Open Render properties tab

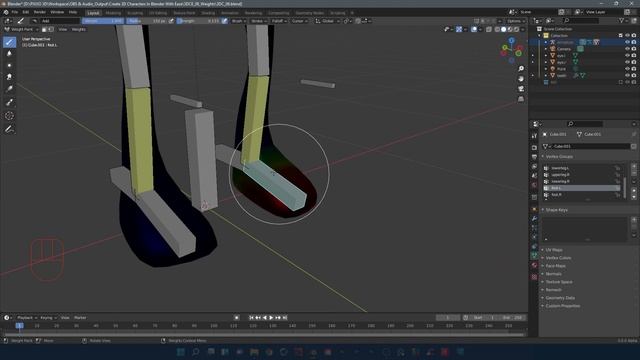[x=534, y=147]
